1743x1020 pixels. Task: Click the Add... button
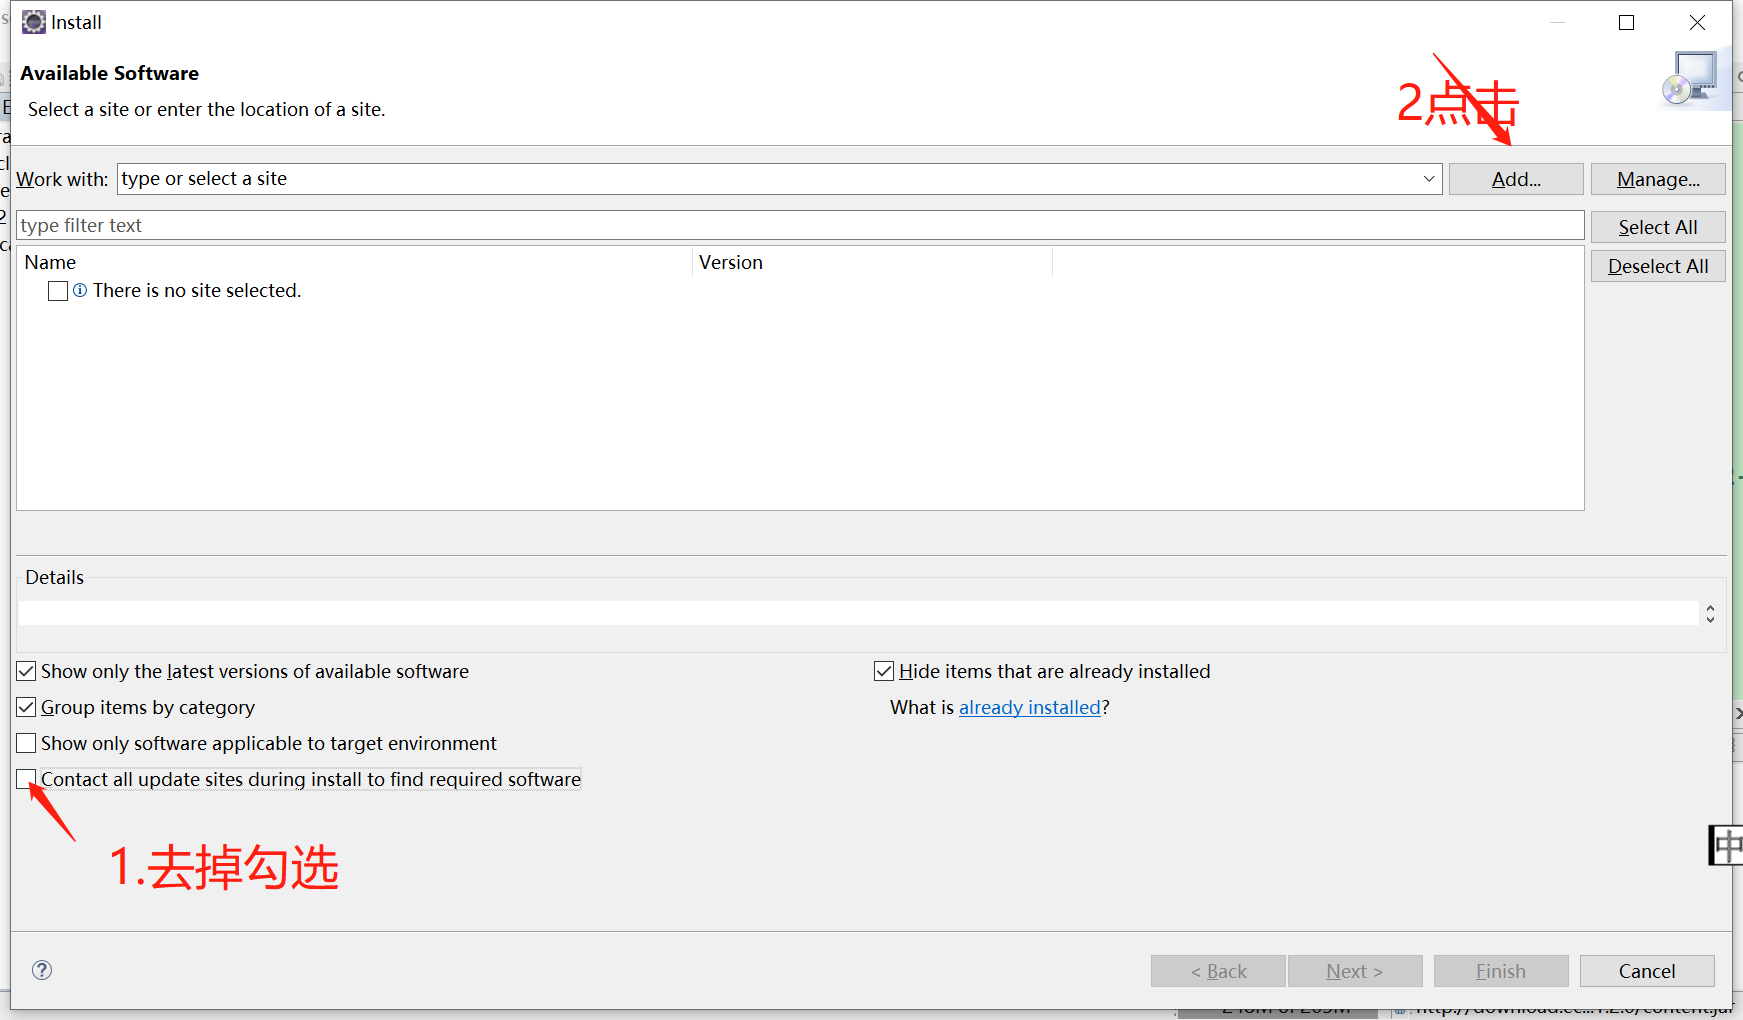[1516, 179]
